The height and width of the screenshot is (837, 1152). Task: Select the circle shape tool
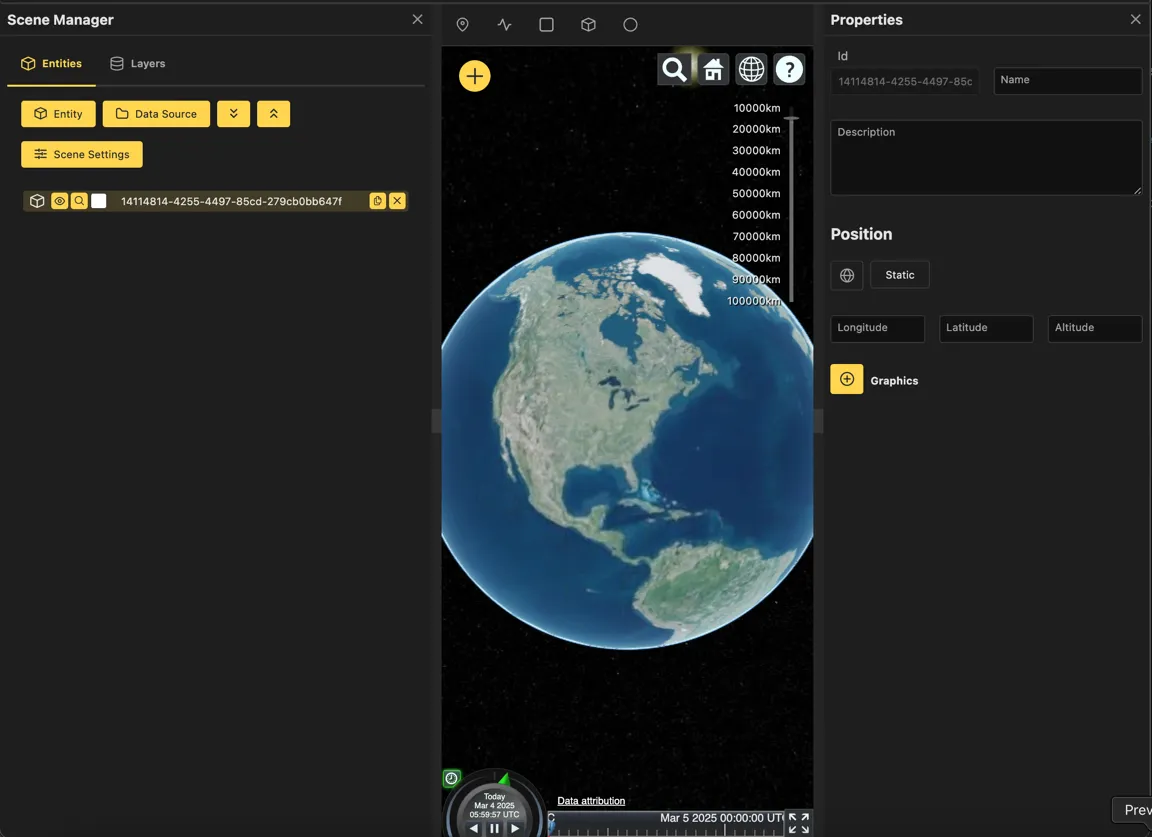(630, 25)
